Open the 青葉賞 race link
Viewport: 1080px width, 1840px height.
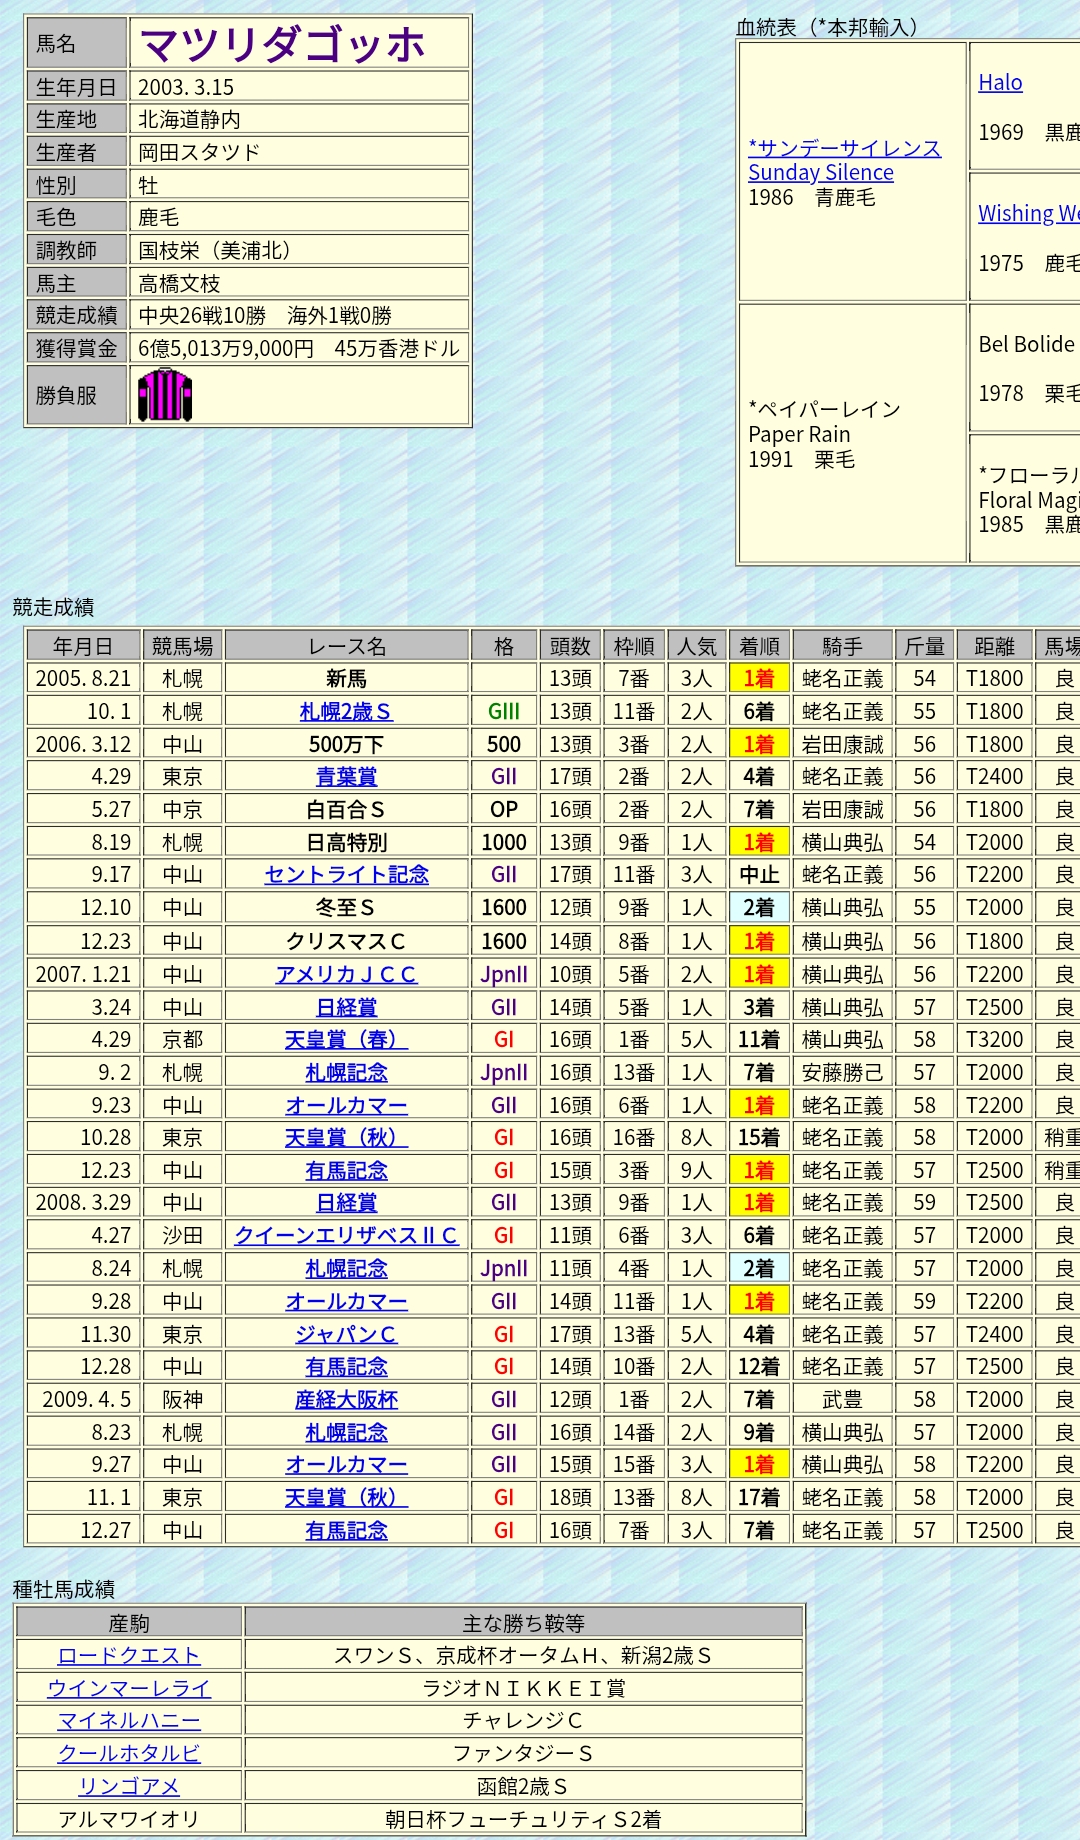pyautogui.click(x=346, y=777)
